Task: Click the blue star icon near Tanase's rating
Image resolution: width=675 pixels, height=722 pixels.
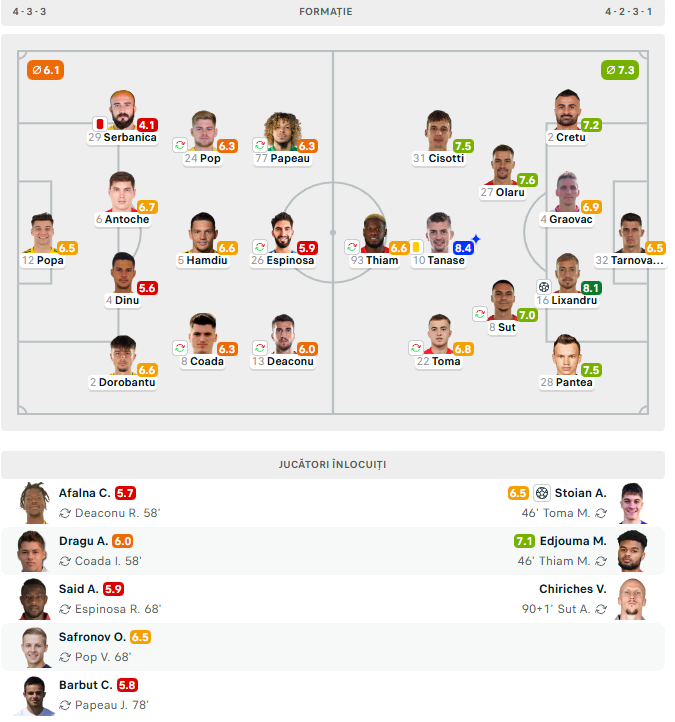Action: tap(476, 239)
